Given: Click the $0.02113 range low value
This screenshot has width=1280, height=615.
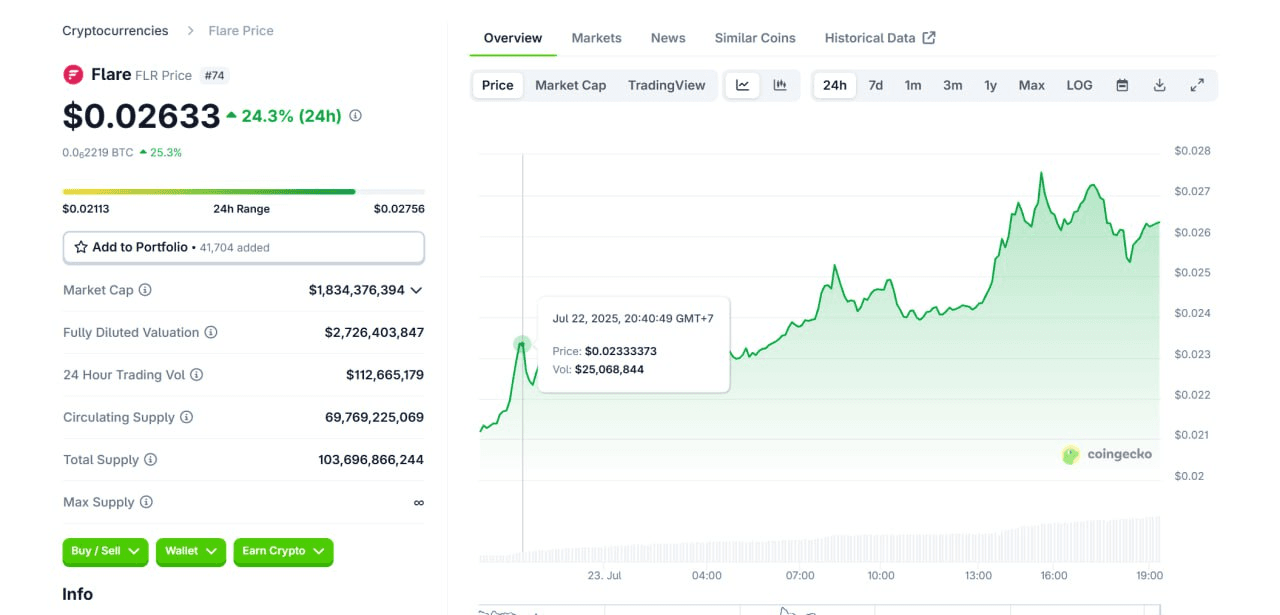Looking at the screenshot, I should (x=86, y=209).
